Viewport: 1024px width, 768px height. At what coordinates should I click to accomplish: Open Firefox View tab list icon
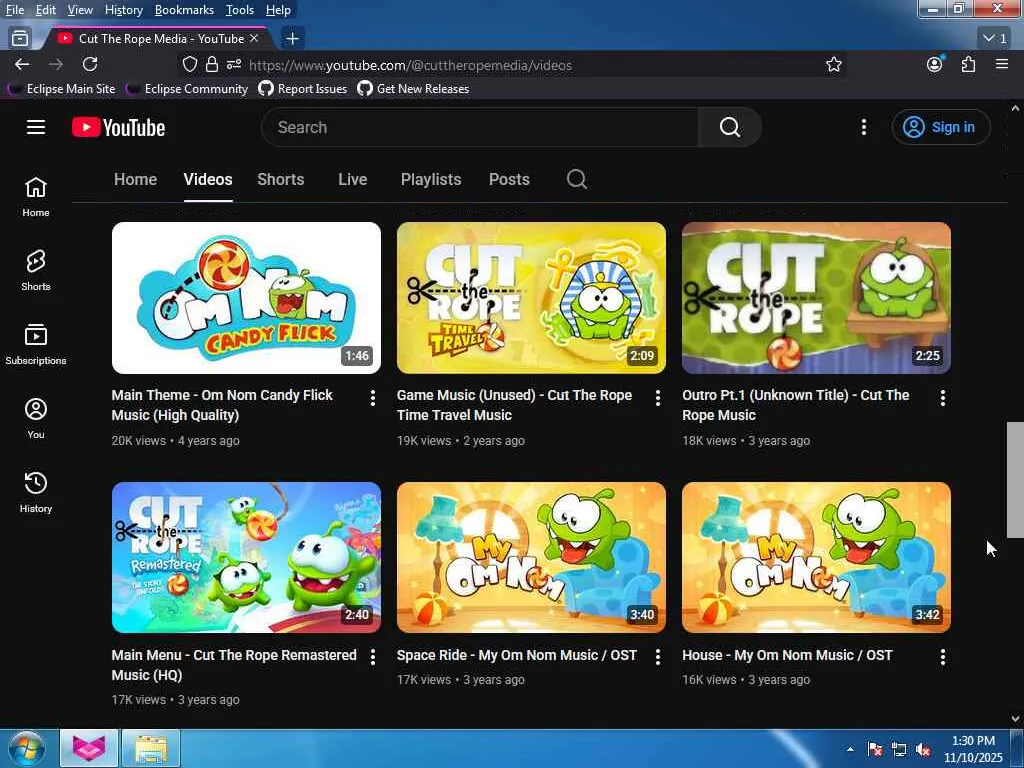tap(20, 39)
